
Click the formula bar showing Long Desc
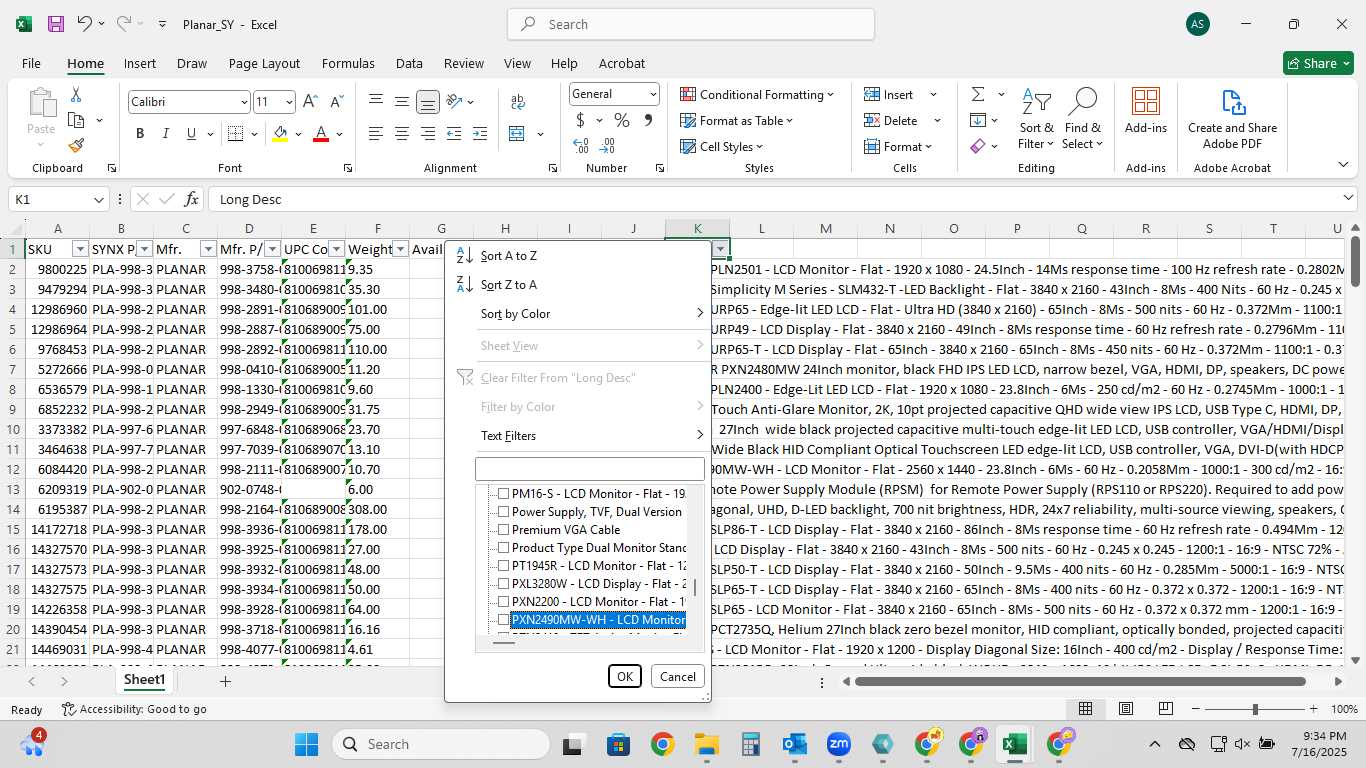click(x=783, y=199)
